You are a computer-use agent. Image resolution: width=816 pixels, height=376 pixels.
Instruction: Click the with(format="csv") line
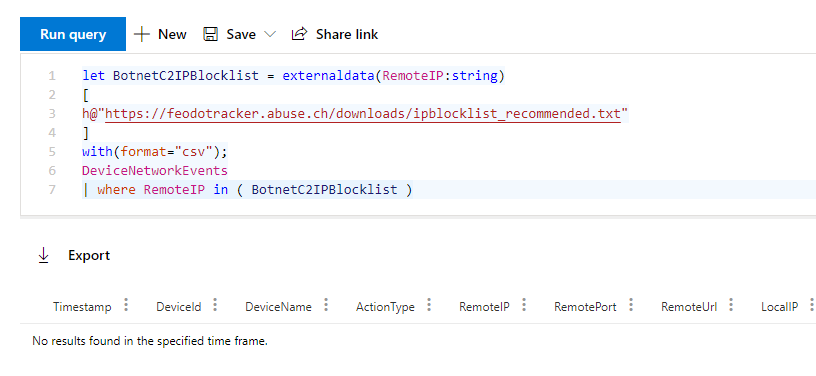coord(155,152)
